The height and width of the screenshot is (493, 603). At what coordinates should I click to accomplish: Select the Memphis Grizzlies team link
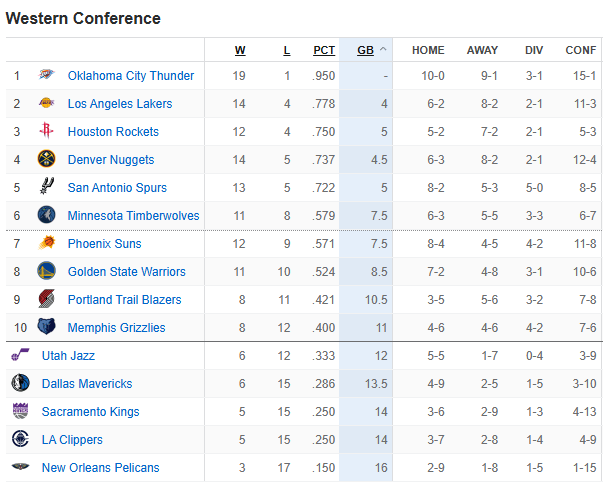point(116,328)
